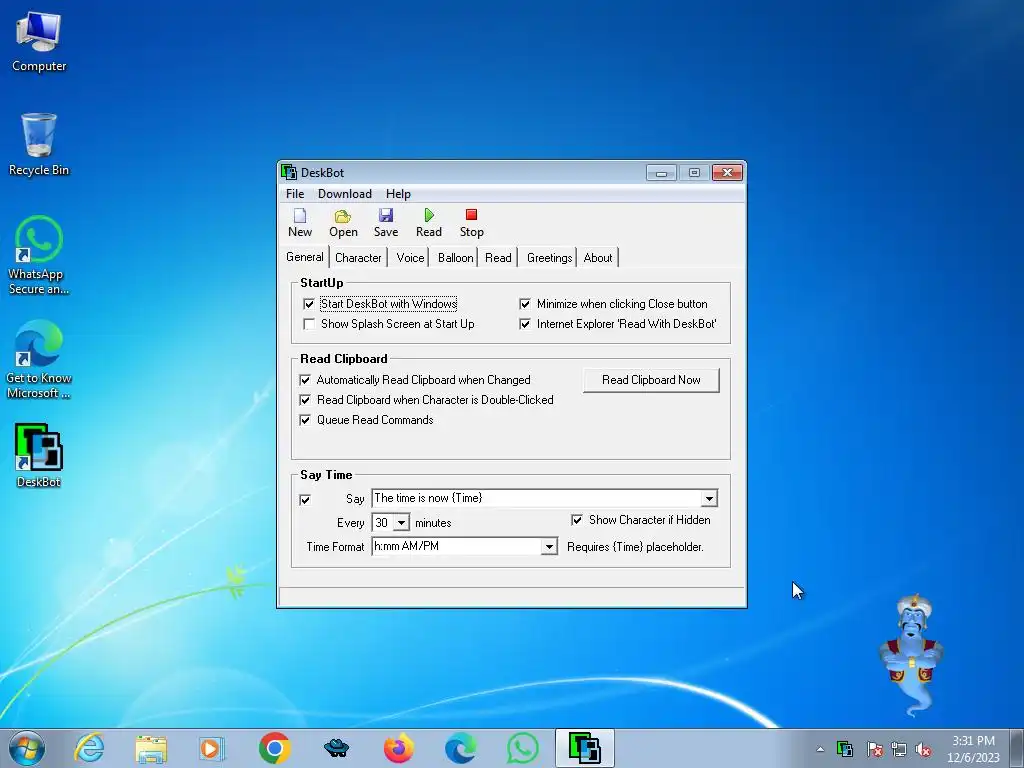Enable Show Splash Screen at Start Up
Image resolution: width=1024 pixels, height=768 pixels.
click(x=309, y=324)
